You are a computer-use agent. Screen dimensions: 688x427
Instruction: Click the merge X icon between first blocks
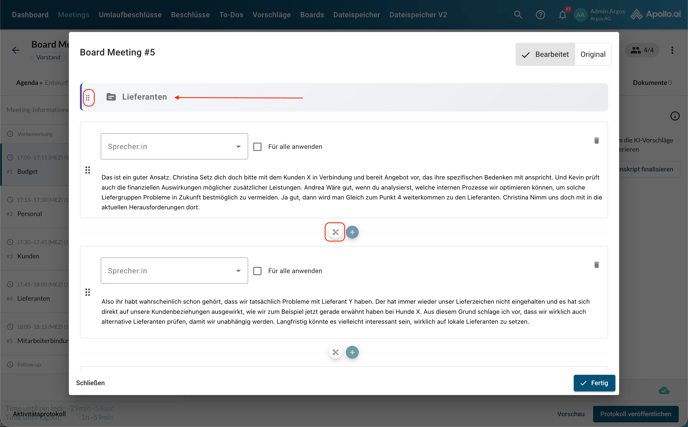point(336,232)
